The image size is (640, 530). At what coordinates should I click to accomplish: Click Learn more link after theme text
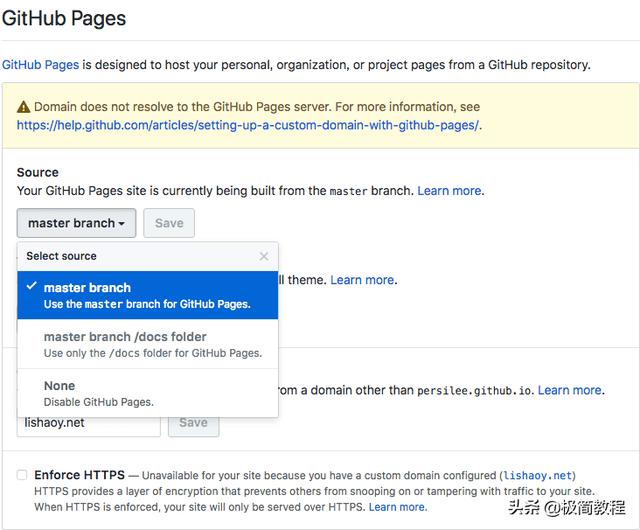[362, 280]
